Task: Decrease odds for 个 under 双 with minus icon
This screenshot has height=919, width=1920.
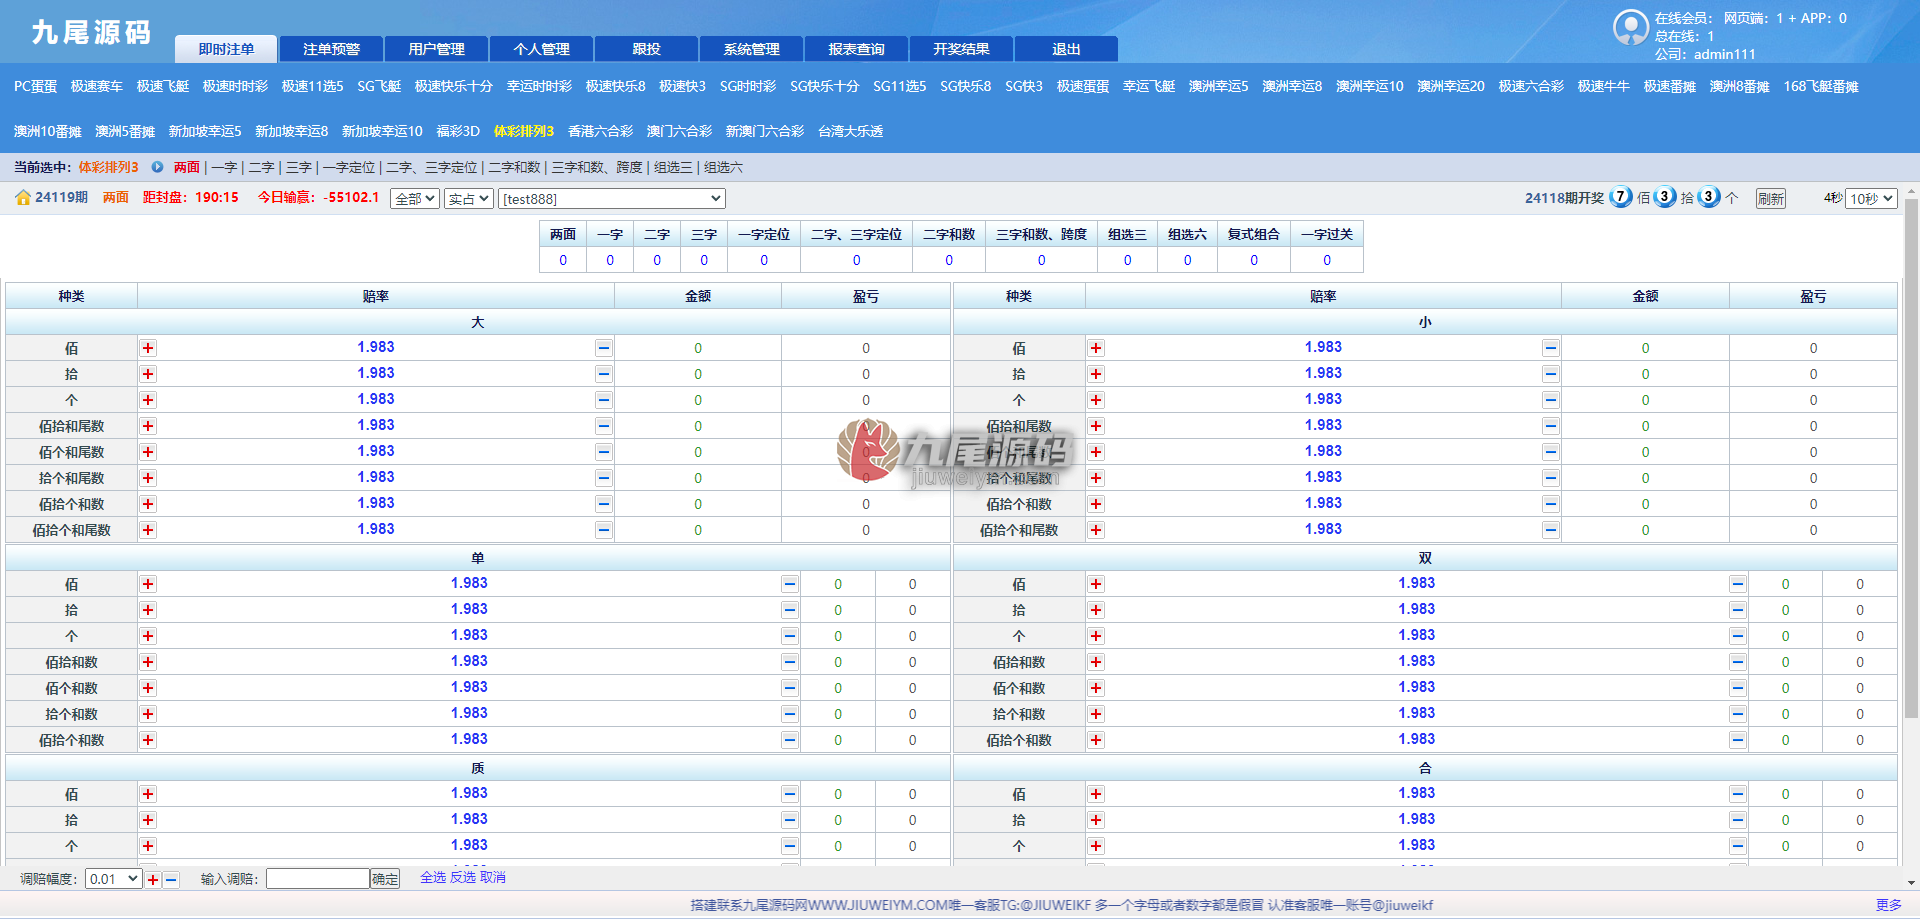Action: coord(1738,636)
